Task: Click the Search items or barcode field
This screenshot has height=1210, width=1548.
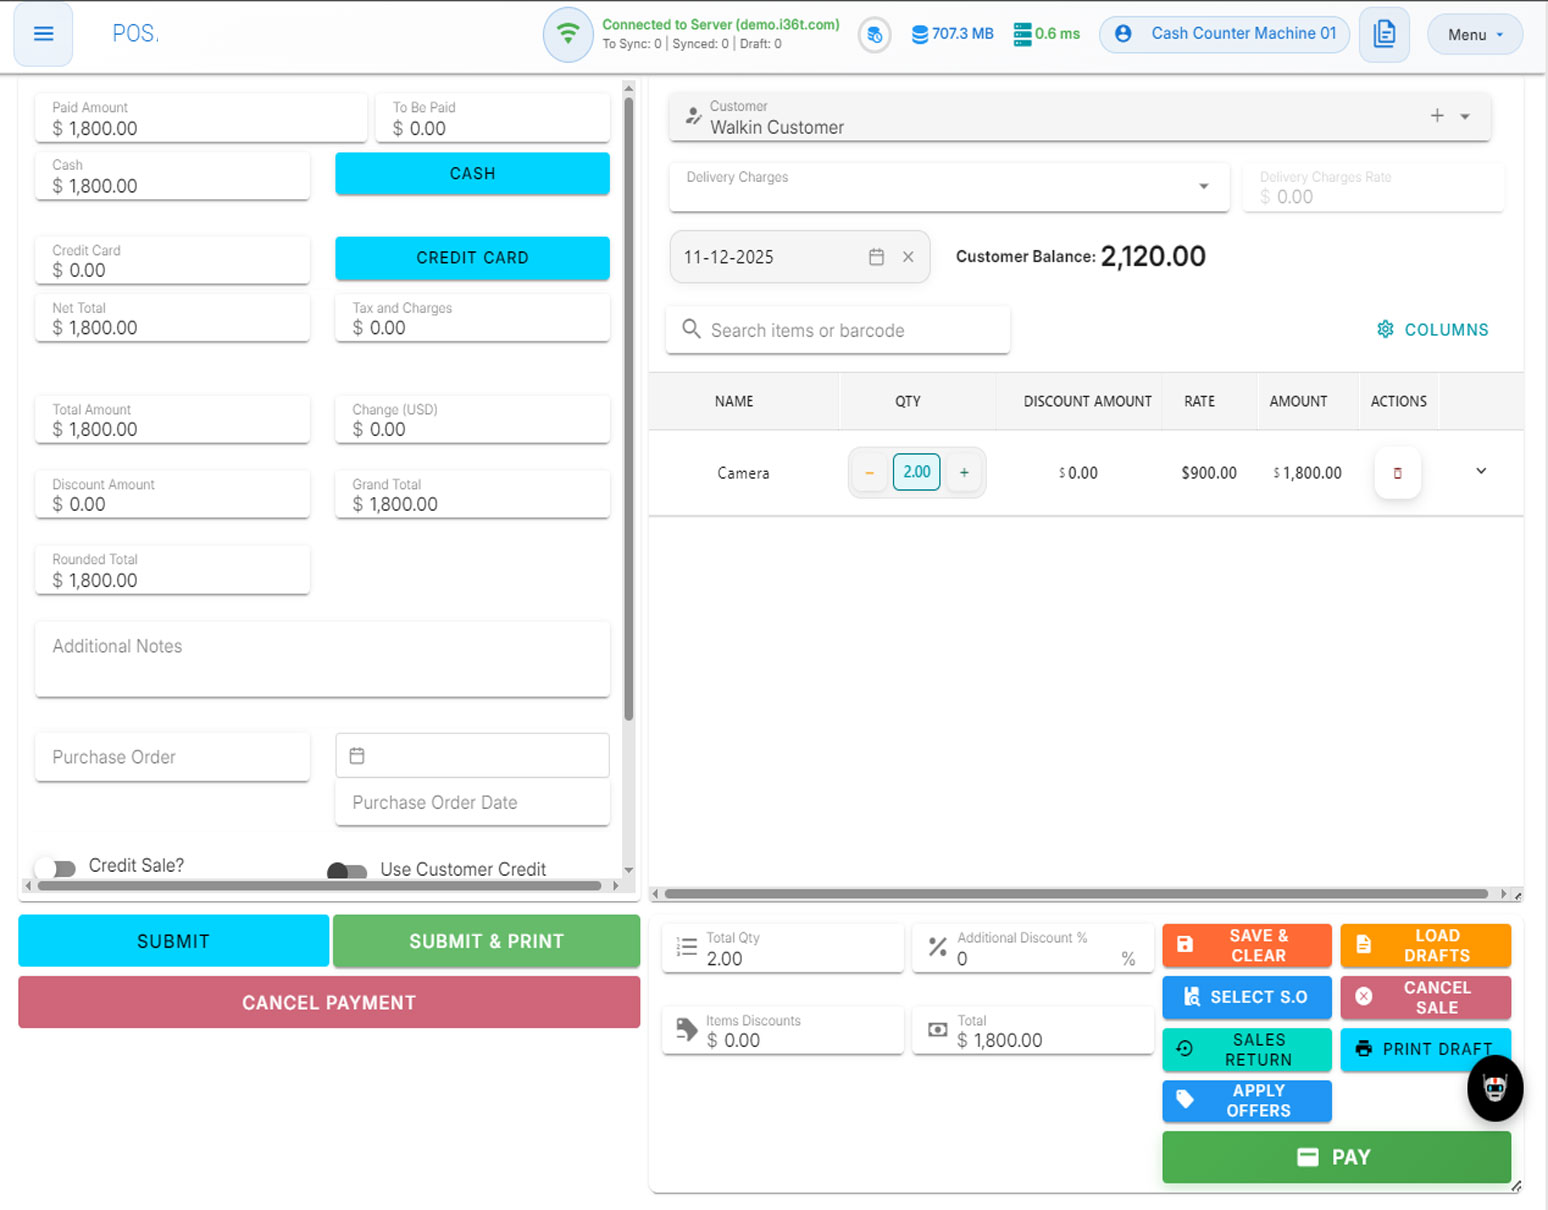Action: point(838,330)
